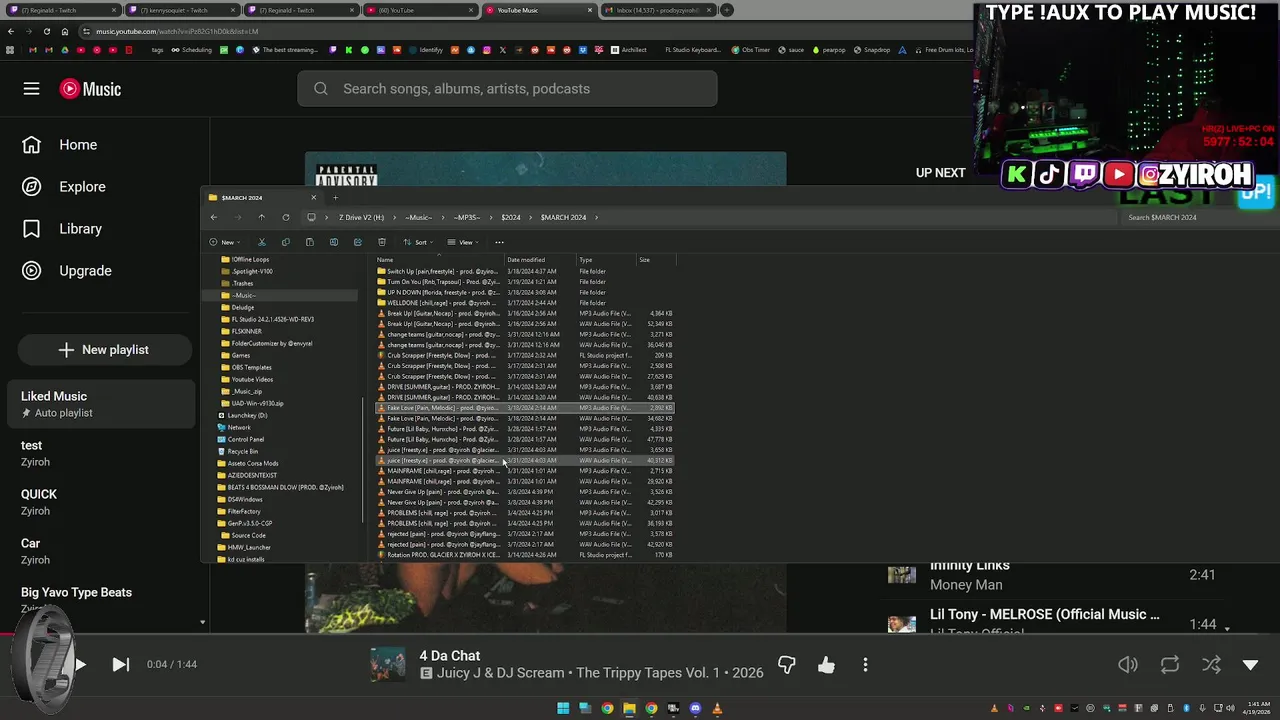Go up one folder level in Explorer
The image size is (1280, 720).
click(x=262, y=217)
